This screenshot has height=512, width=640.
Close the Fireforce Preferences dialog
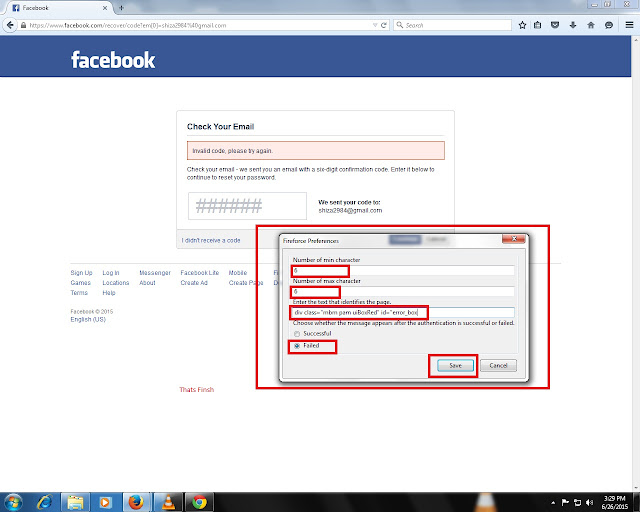[513, 238]
